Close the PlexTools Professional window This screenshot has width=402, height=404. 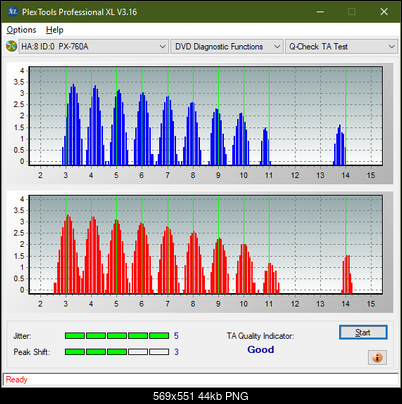[384, 12]
